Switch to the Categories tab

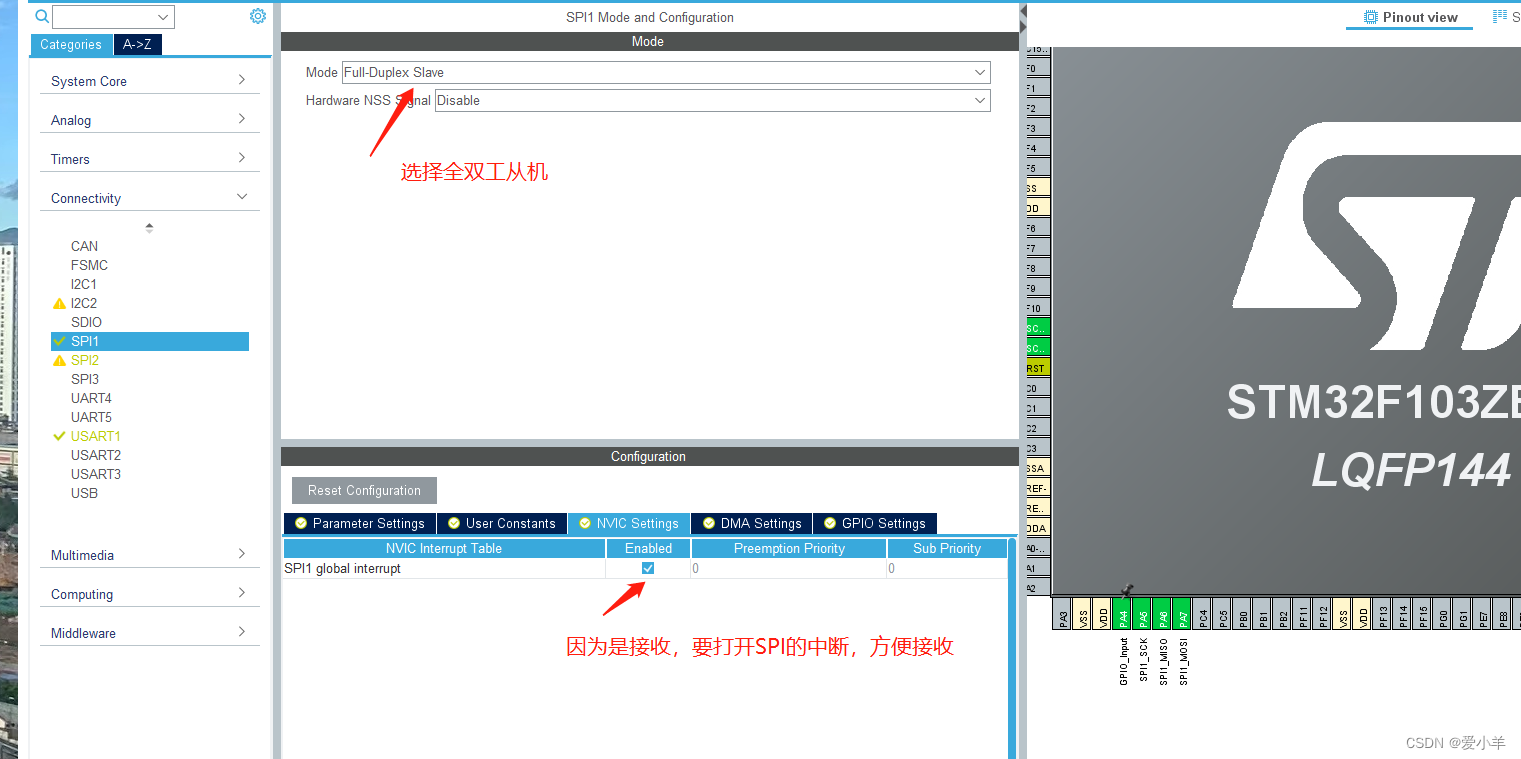71,44
